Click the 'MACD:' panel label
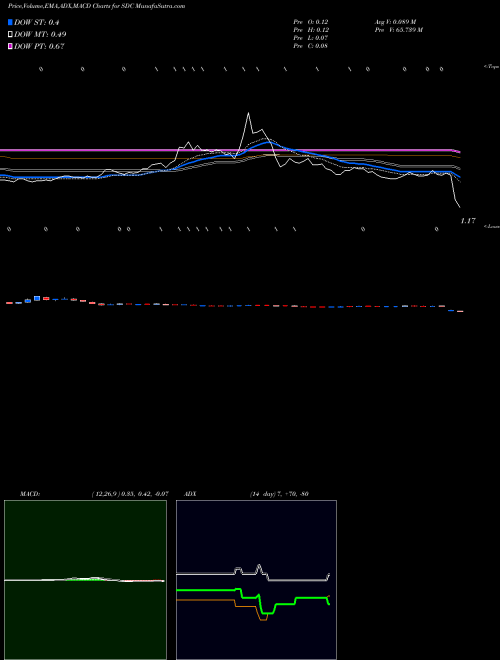The width and height of the screenshot is (500, 660). [x=30, y=494]
